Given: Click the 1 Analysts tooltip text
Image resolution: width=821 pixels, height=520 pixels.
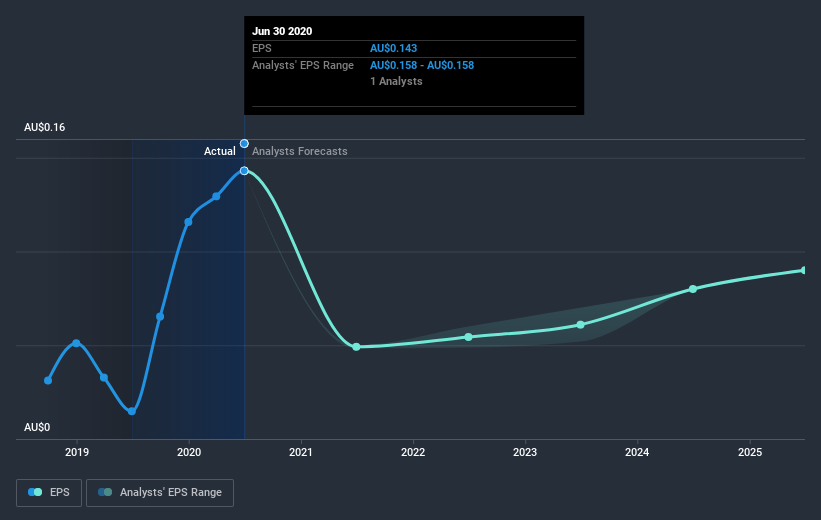Looking at the screenshot, I should [x=396, y=81].
